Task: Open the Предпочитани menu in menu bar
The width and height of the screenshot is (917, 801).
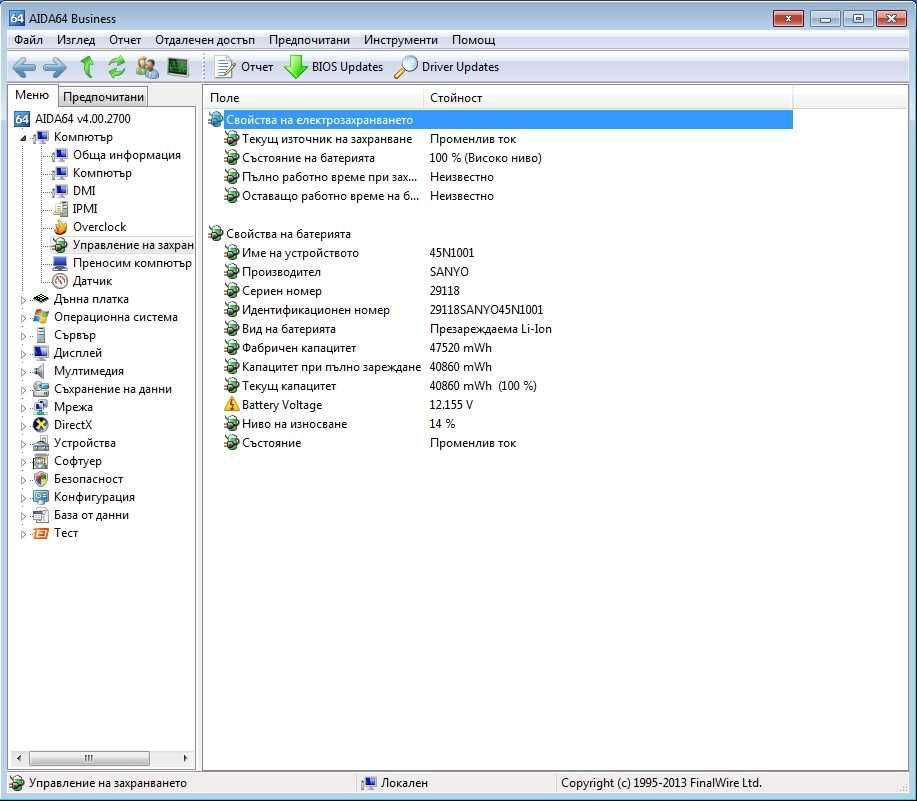Action: tap(309, 40)
